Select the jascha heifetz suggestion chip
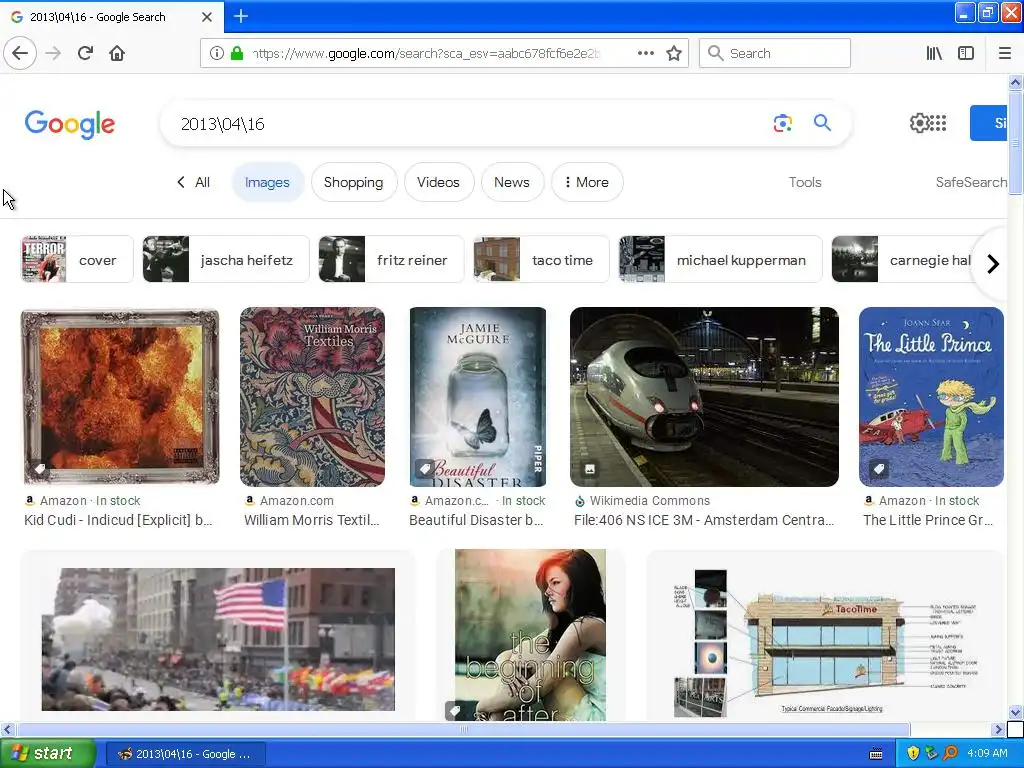This screenshot has width=1024, height=768. (226, 259)
